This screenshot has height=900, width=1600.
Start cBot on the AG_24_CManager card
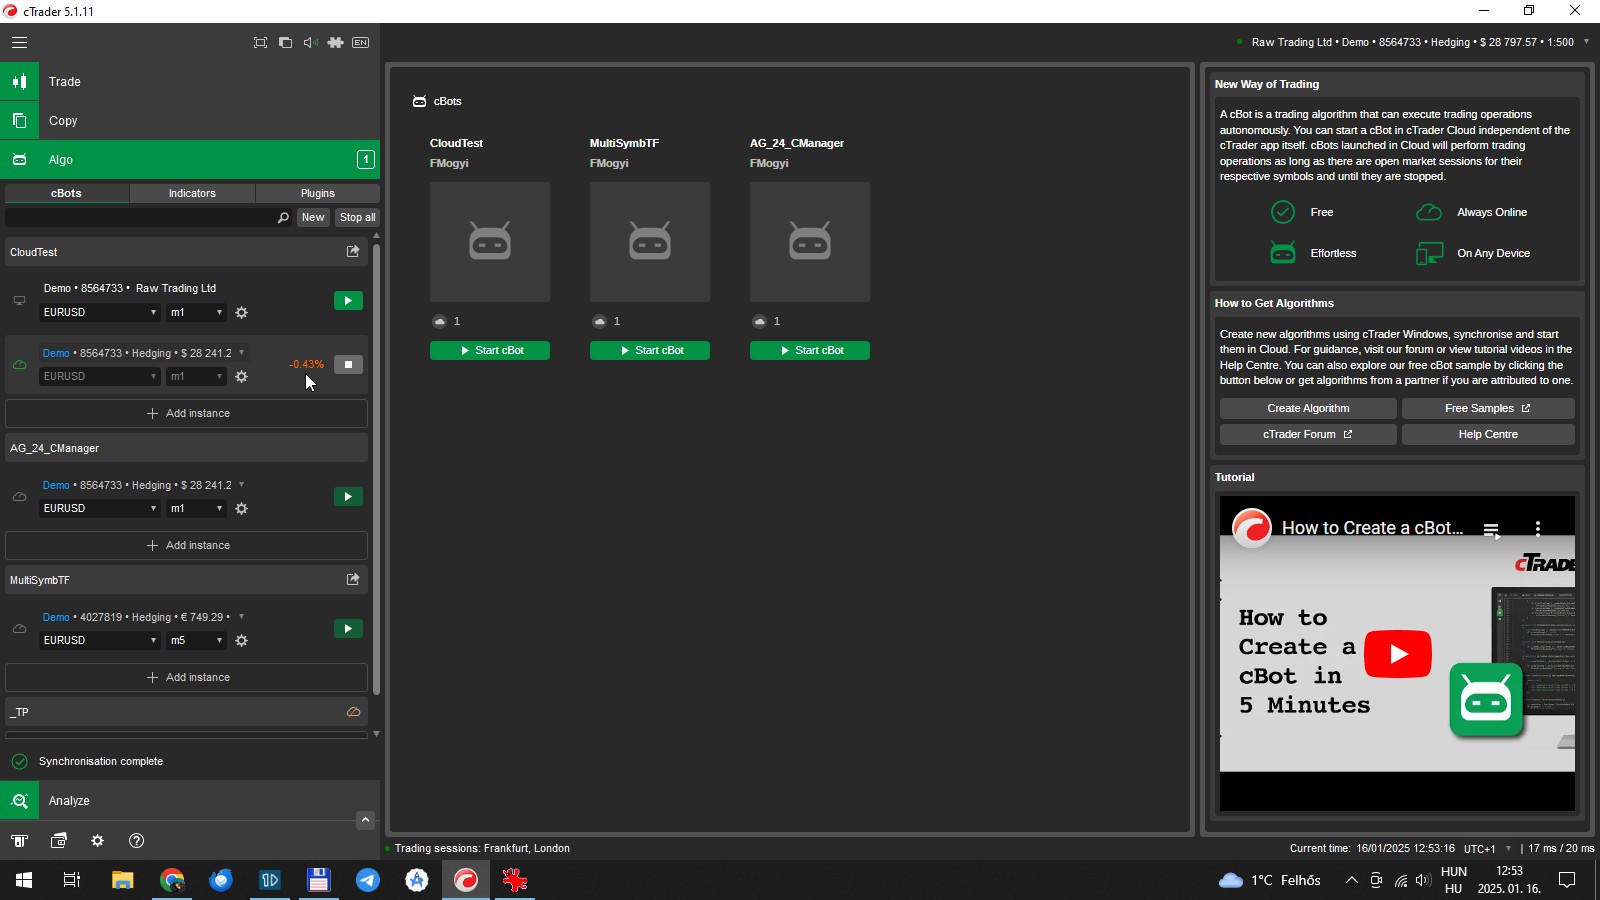(810, 351)
